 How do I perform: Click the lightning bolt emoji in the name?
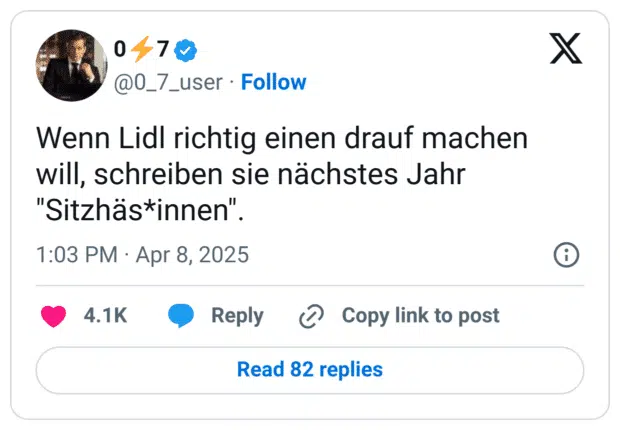point(142,49)
